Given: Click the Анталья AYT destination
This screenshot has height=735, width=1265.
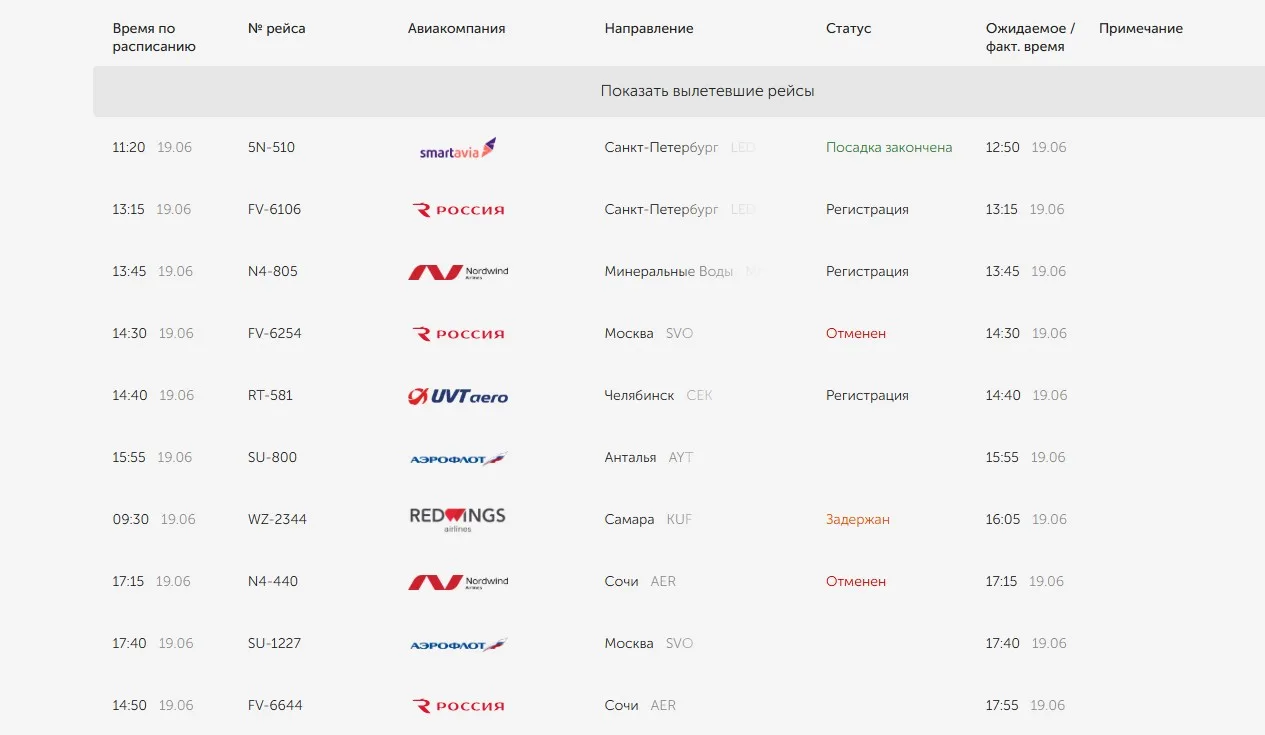Looking at the screenshot, I should coord(649,457).
